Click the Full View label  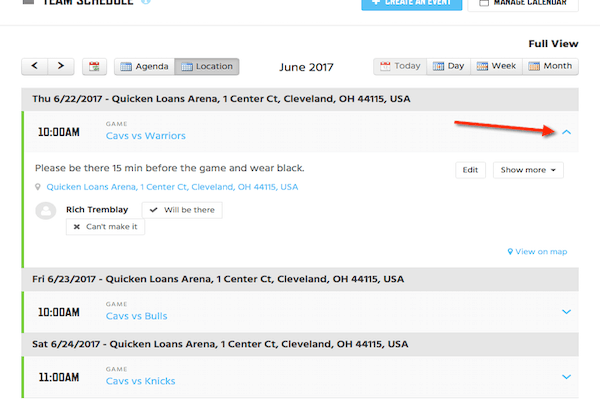[553, 44]
